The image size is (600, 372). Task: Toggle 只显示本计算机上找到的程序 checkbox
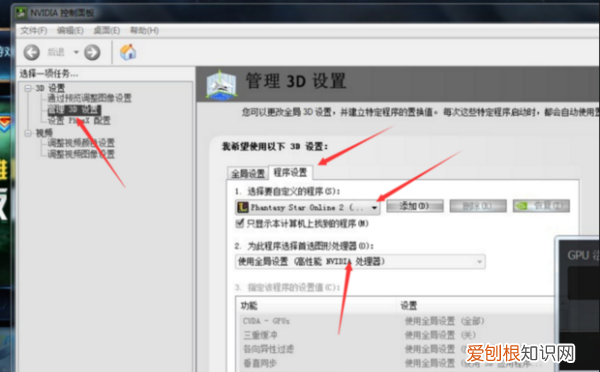[240, 224]
